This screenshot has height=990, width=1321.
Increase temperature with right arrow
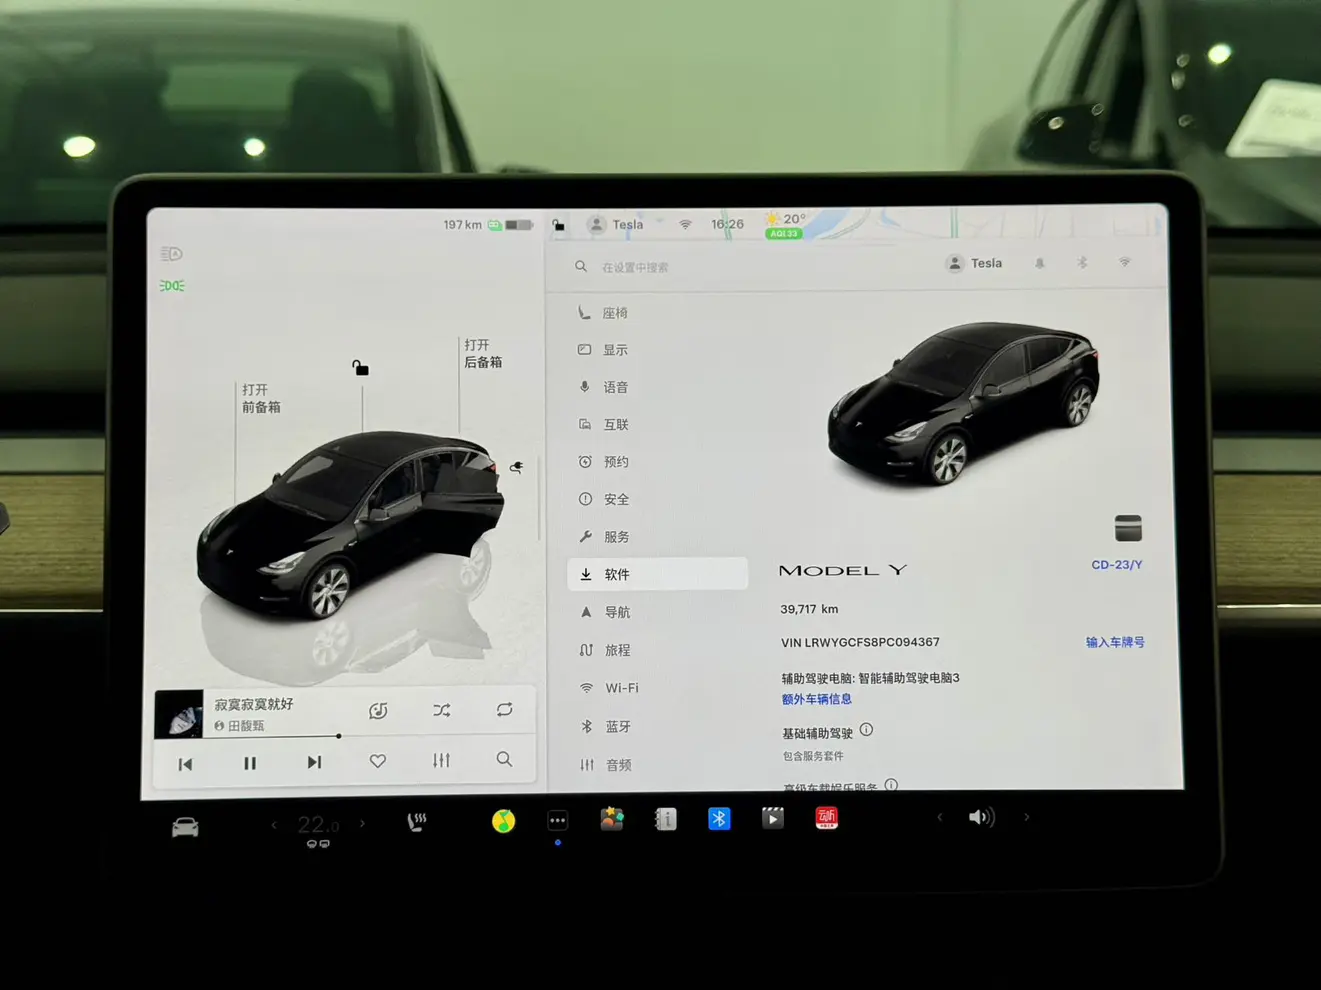click(x=362, y=824)
